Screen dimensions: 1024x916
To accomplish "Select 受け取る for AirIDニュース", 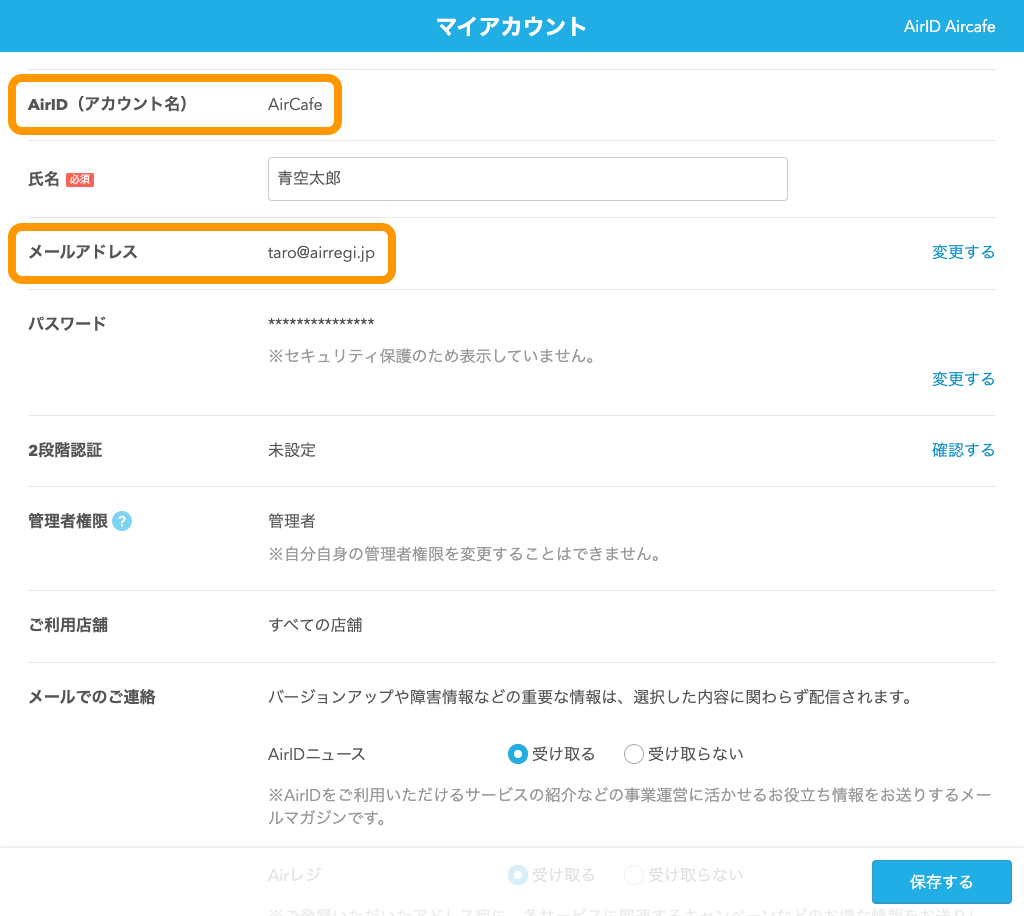I will click(518, 754).
